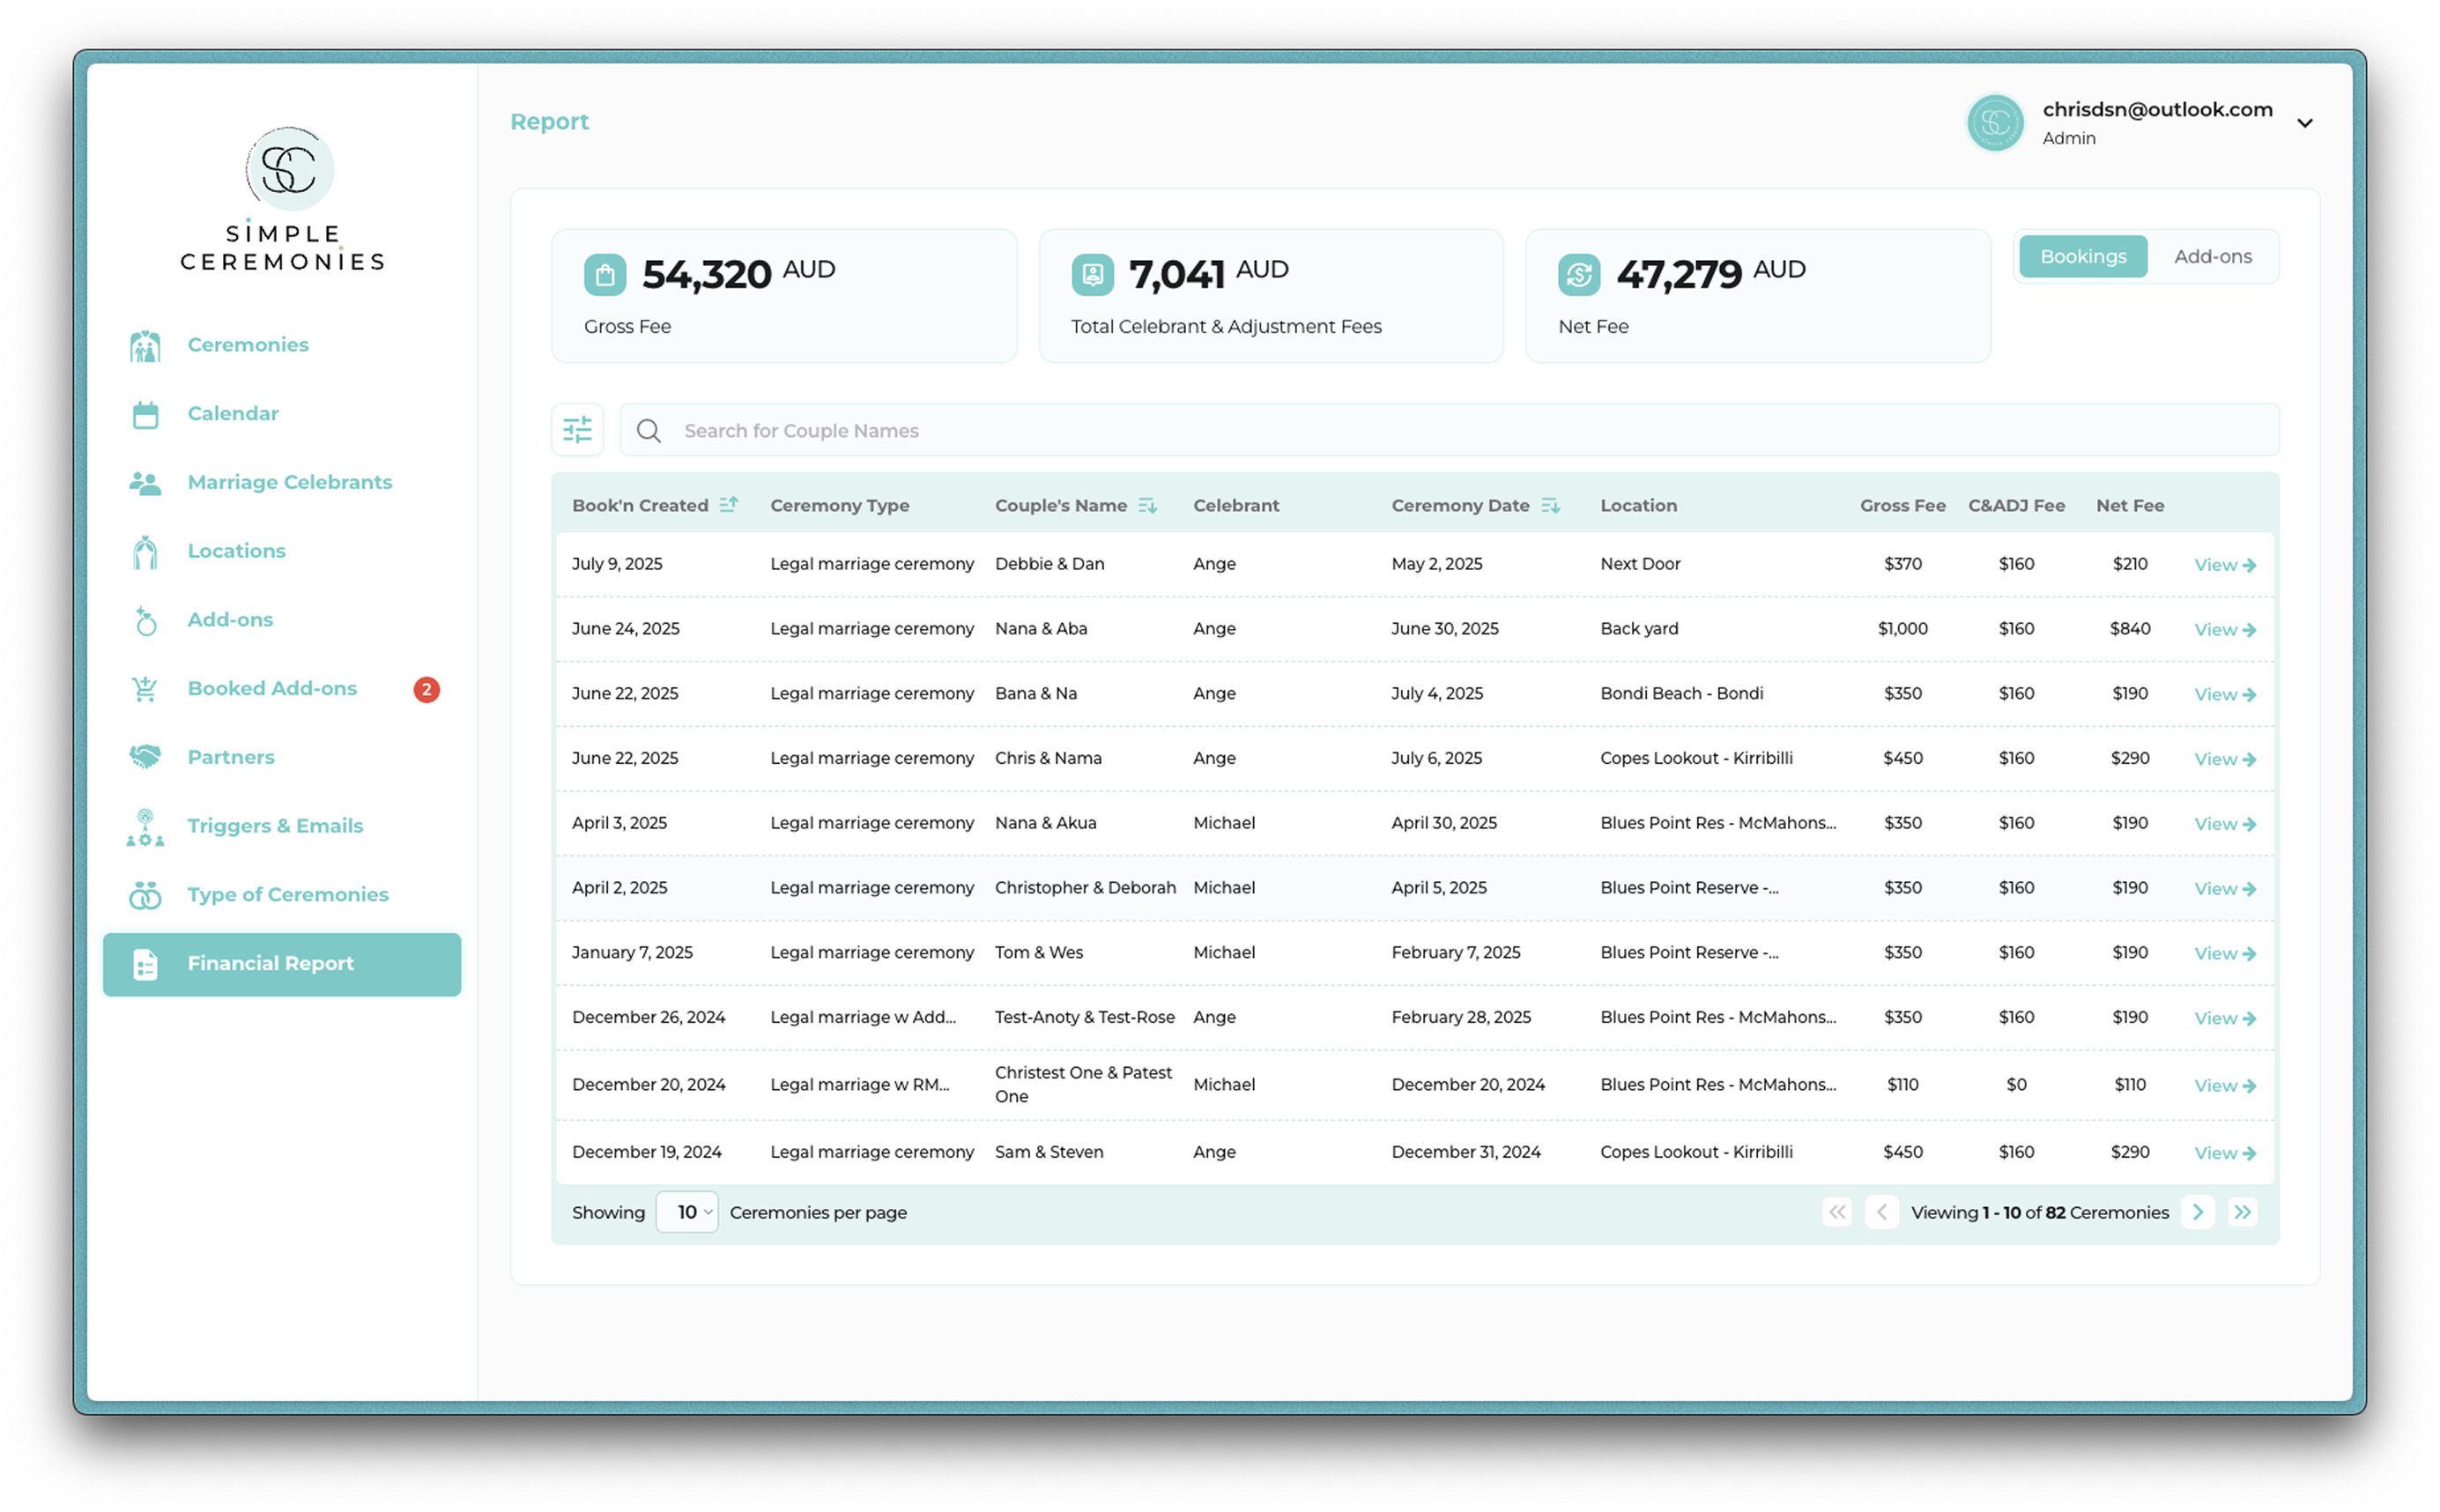
Task: Switch to the Bookings tab
Action: click(2084, 257)
